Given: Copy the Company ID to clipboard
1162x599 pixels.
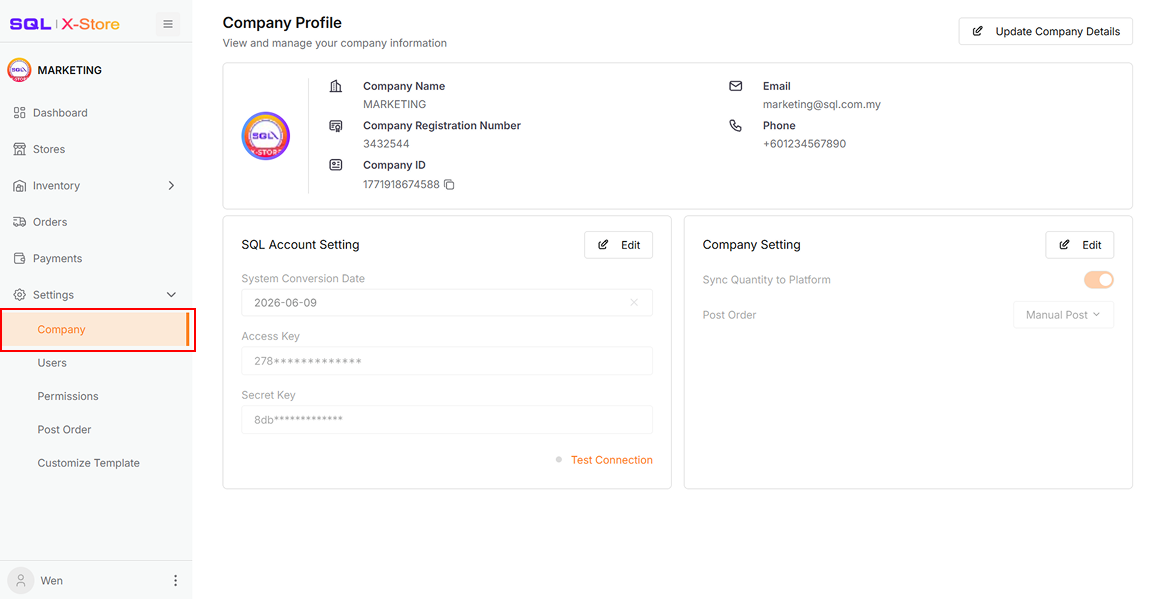Looking at the screenshot, I should (x=449, y=185).
